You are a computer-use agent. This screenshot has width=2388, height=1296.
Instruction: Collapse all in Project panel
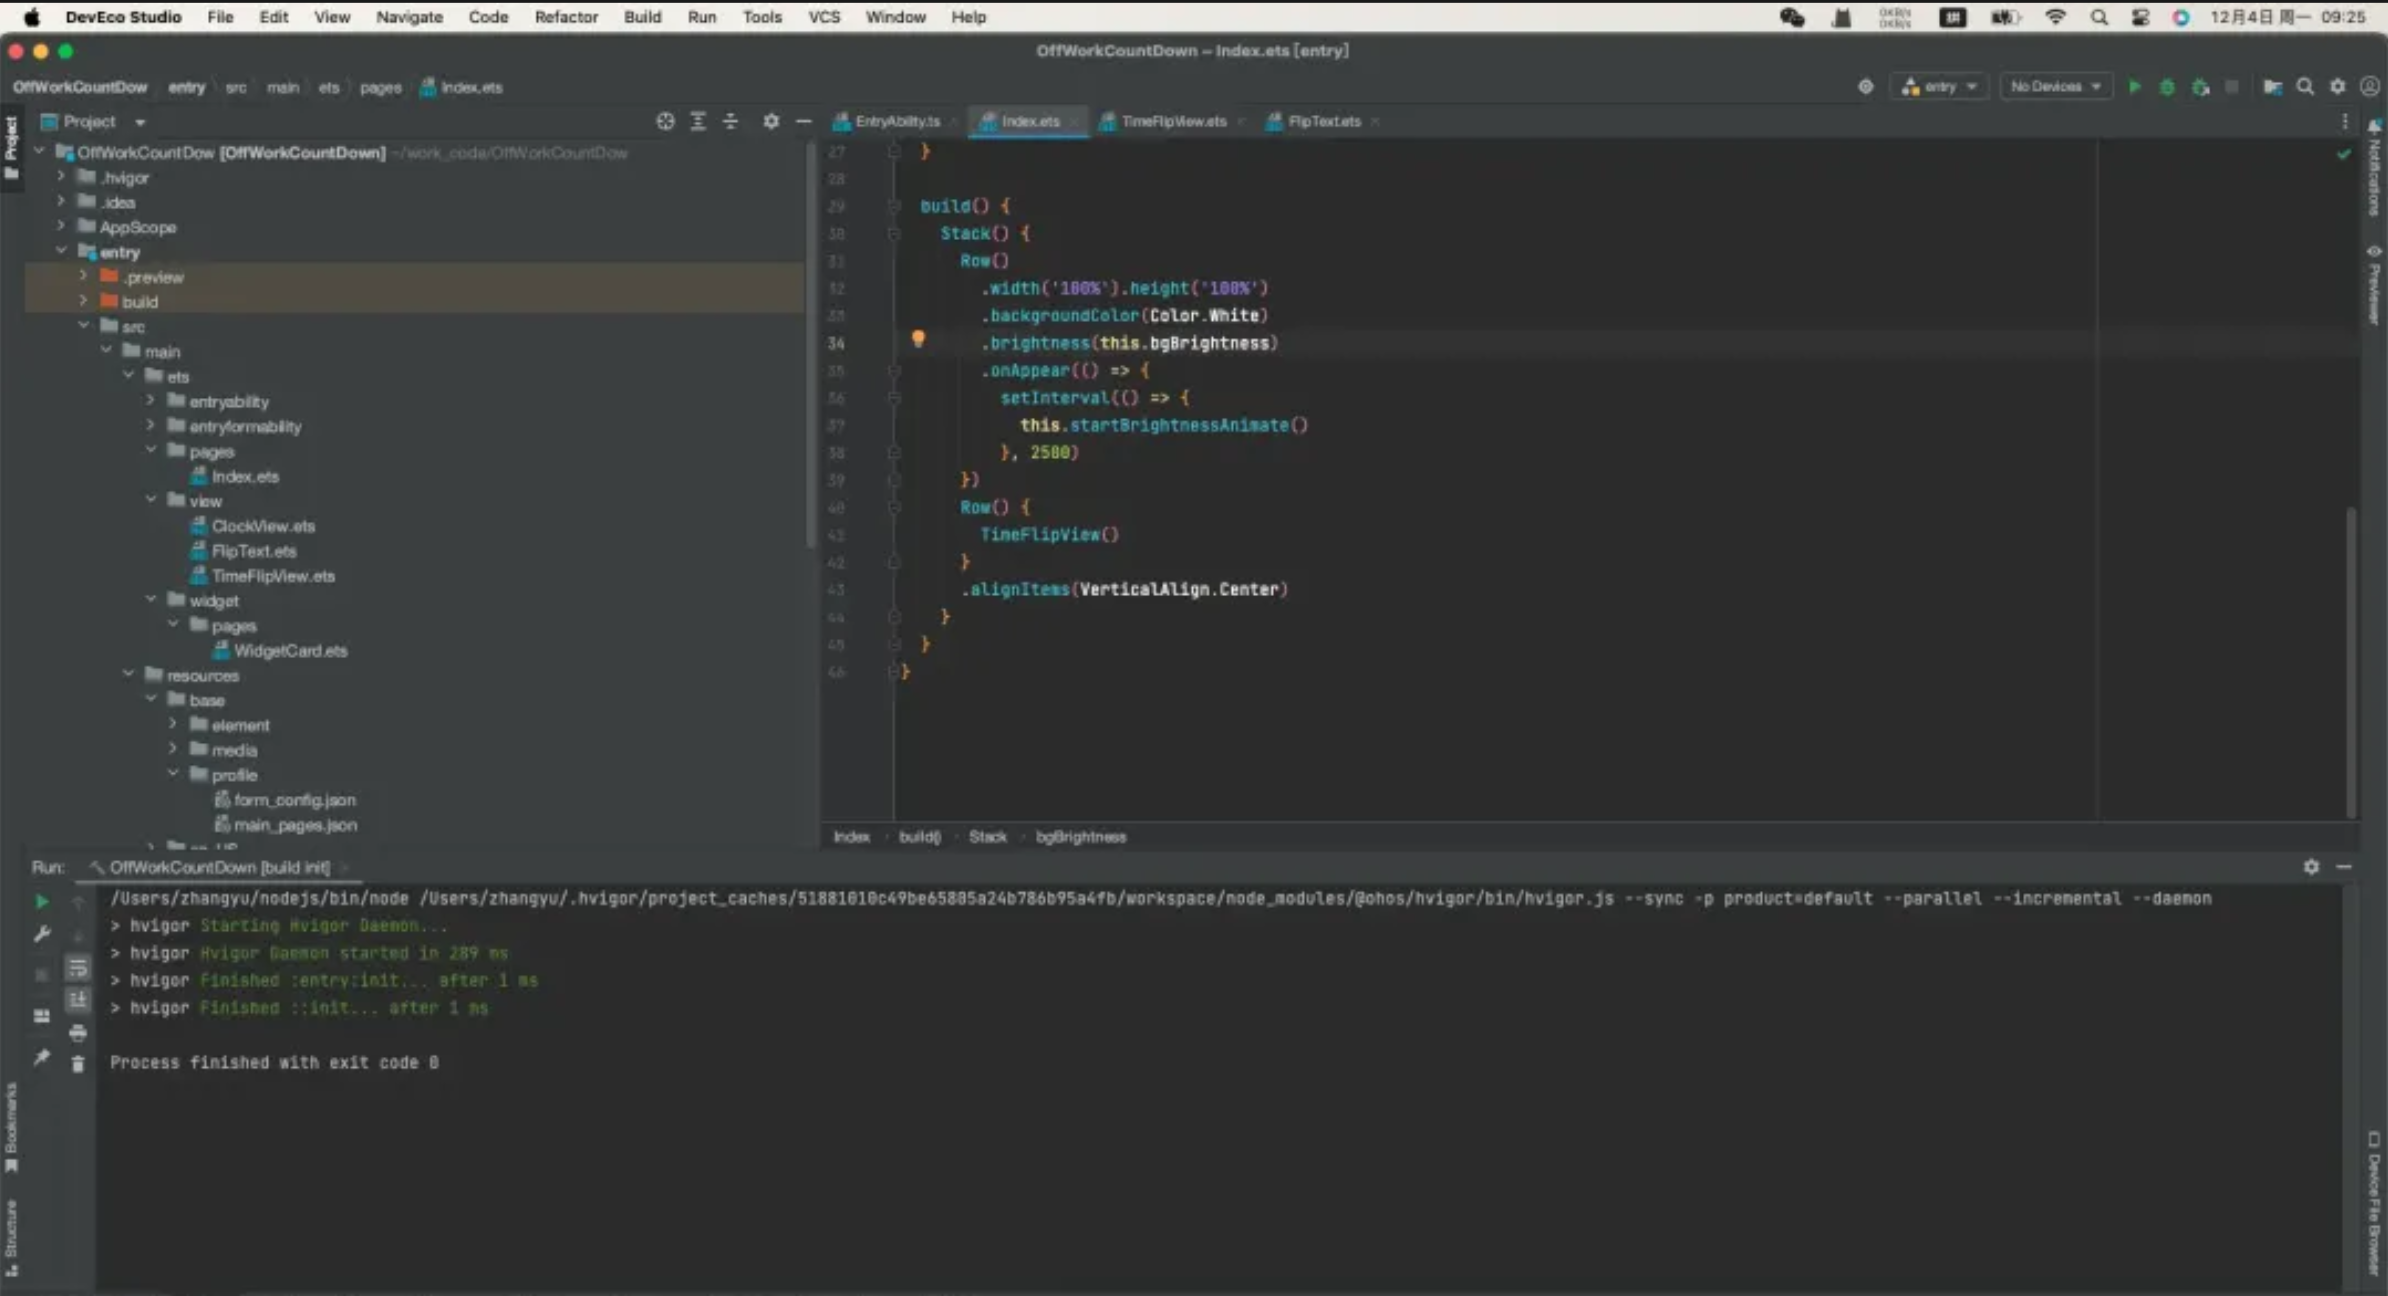click(730, 121)
